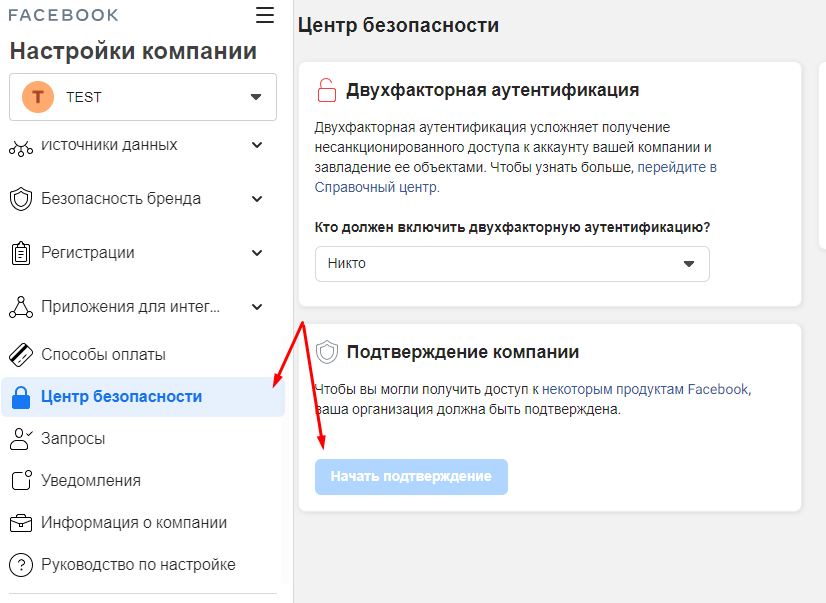Click the briefcase icon for company info

click(21, 523)
